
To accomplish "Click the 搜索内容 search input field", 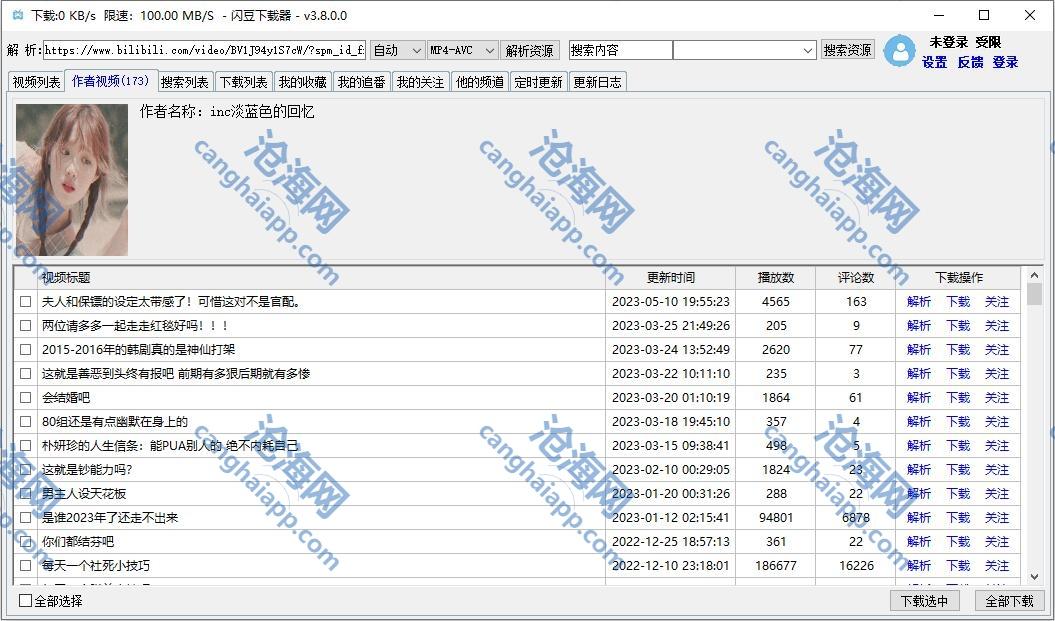I will point(620,50).
